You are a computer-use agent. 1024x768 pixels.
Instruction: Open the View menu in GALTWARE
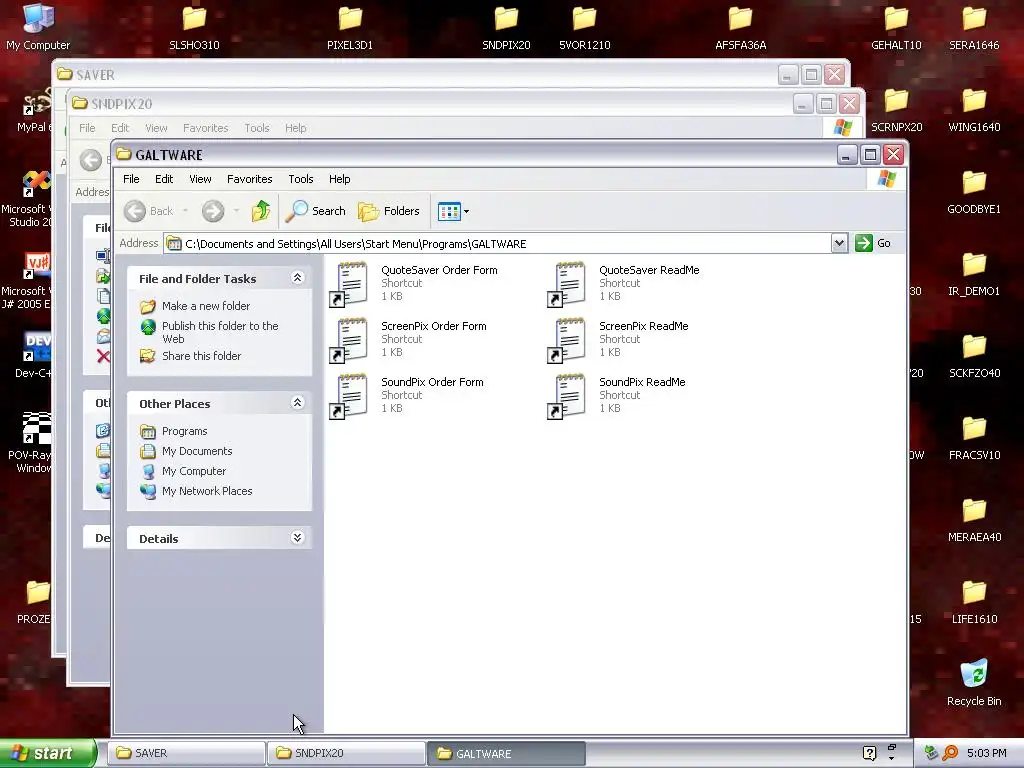point(200,179)
